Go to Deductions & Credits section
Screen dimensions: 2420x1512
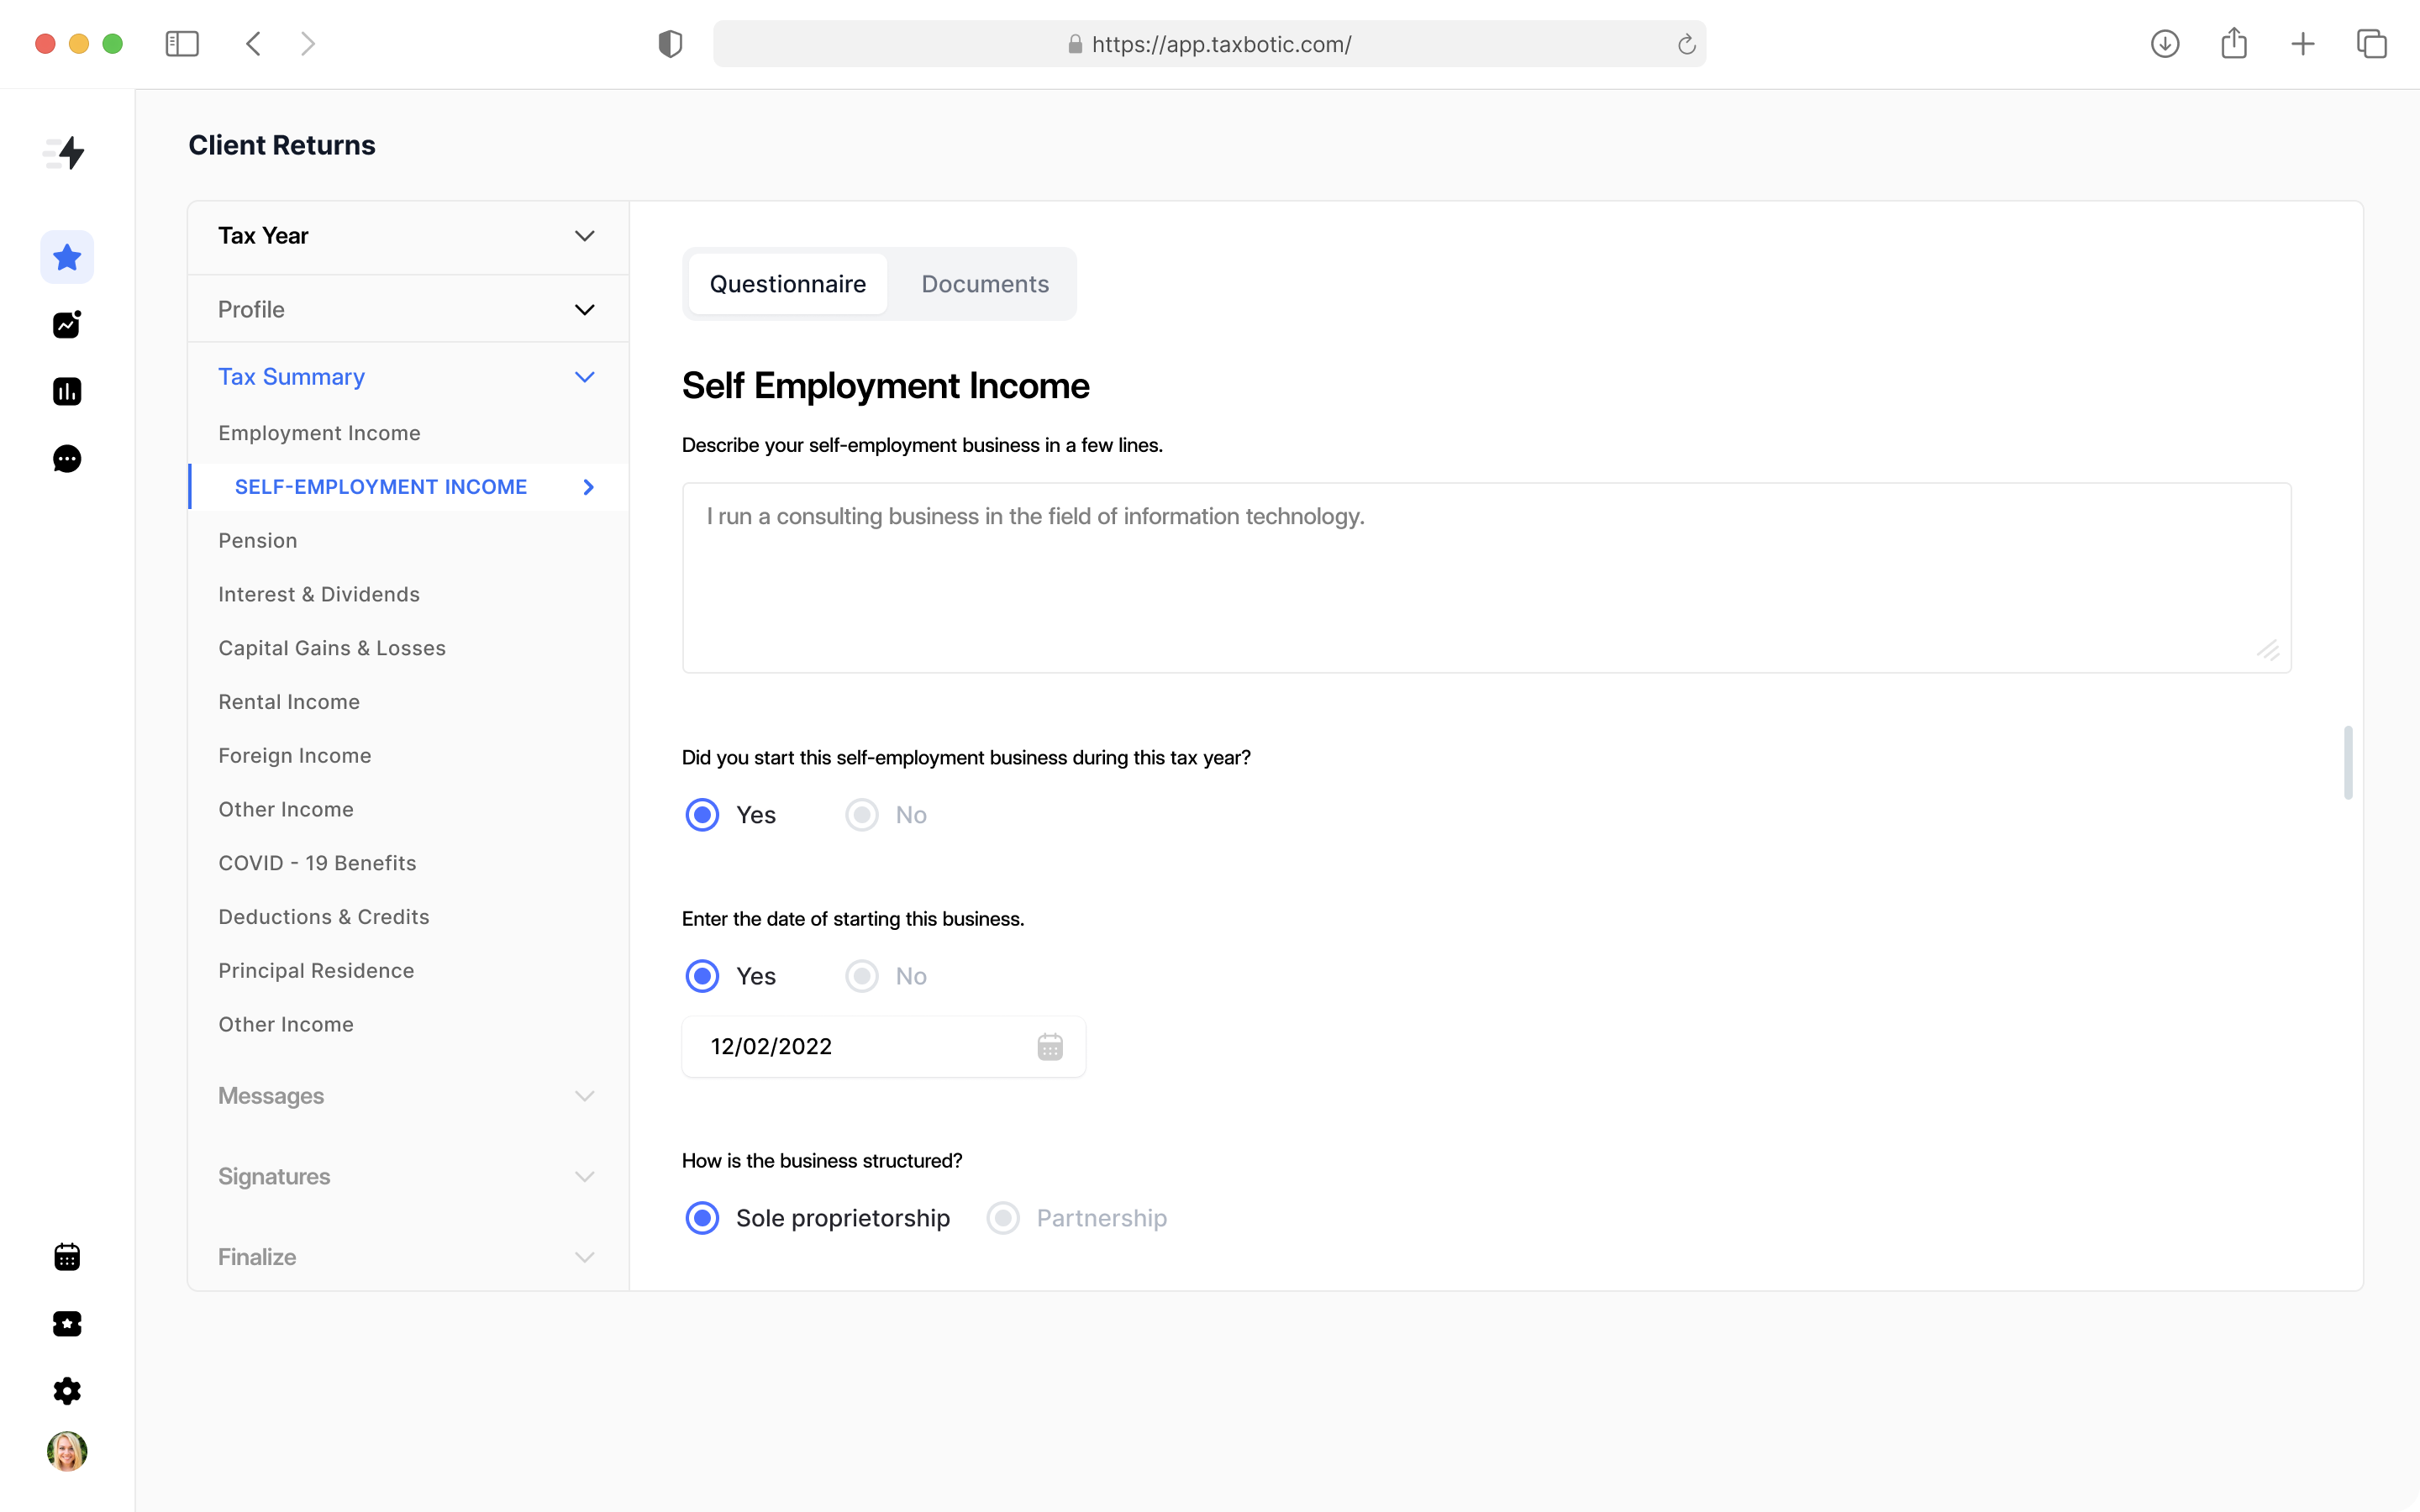(x=323, y=917)
